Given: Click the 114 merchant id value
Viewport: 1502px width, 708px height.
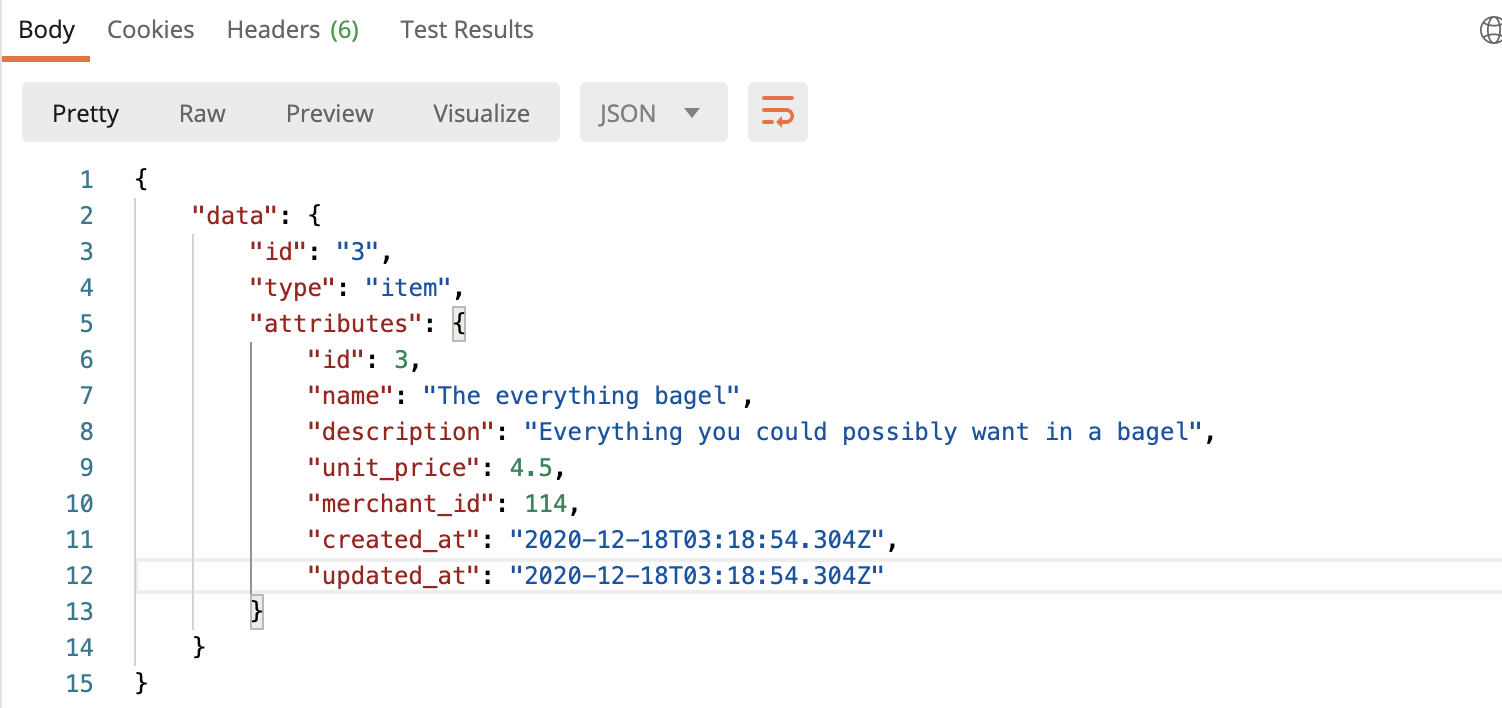Looking at the screenshot, I should point(545,504).
